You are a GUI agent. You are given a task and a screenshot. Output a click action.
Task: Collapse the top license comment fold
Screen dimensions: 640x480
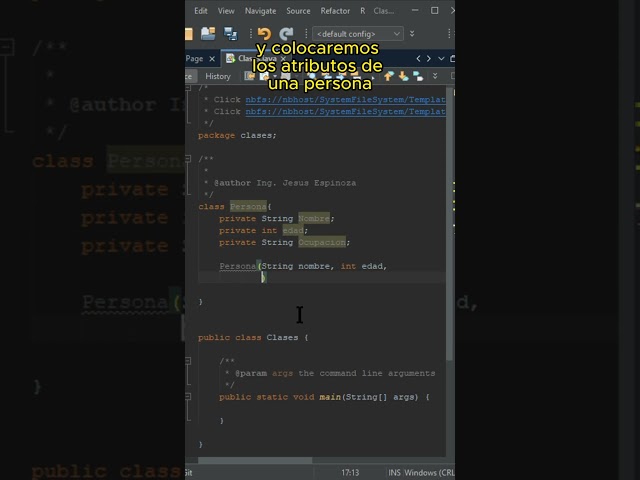188,87
